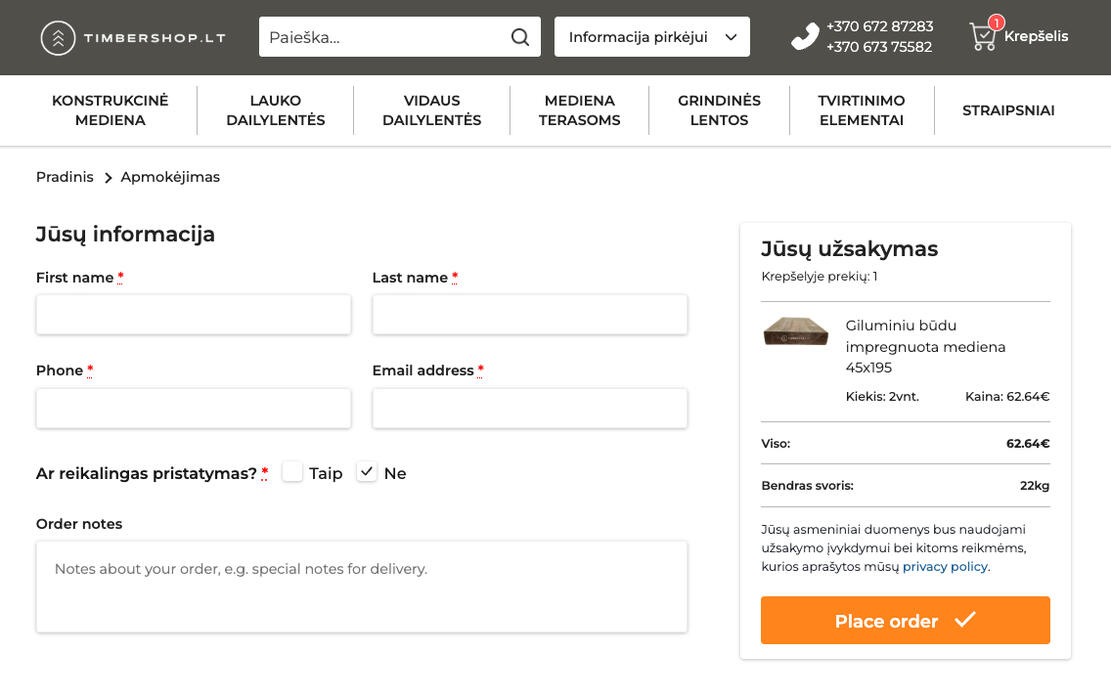This screenshot has width=1111, height=697.
Task: Click into the Email address field
Action: pos(529,408)
